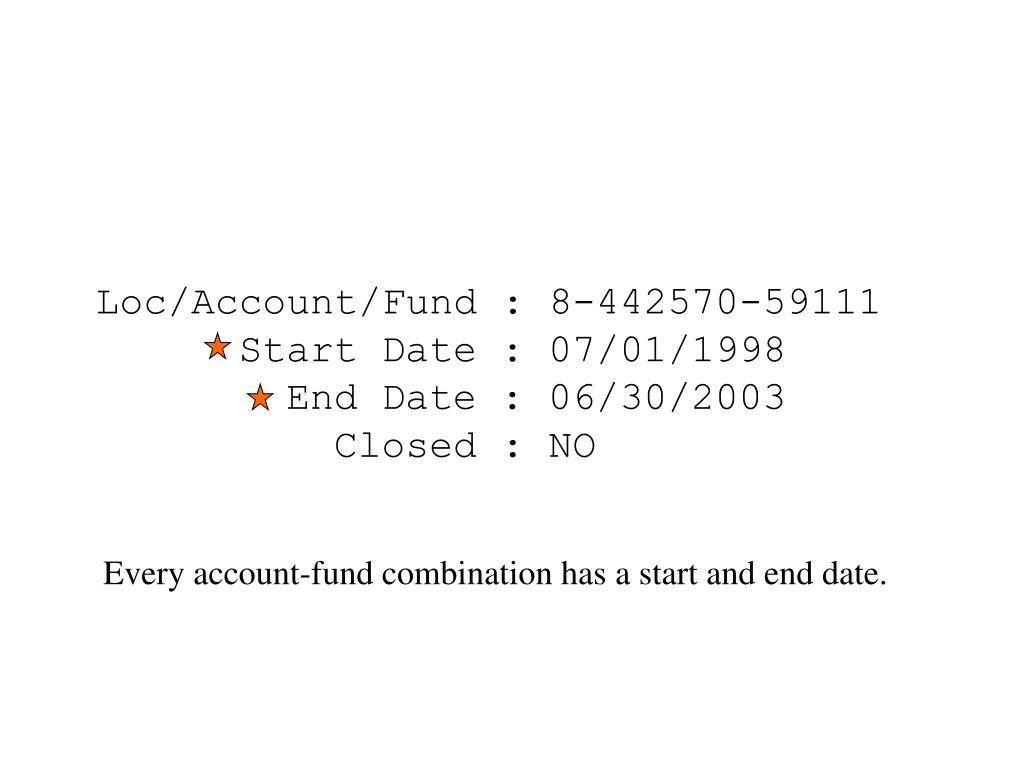The image size is (1024, 768).
Task: Select the Loc/Account/Fund label
Action: pos(287,303)
